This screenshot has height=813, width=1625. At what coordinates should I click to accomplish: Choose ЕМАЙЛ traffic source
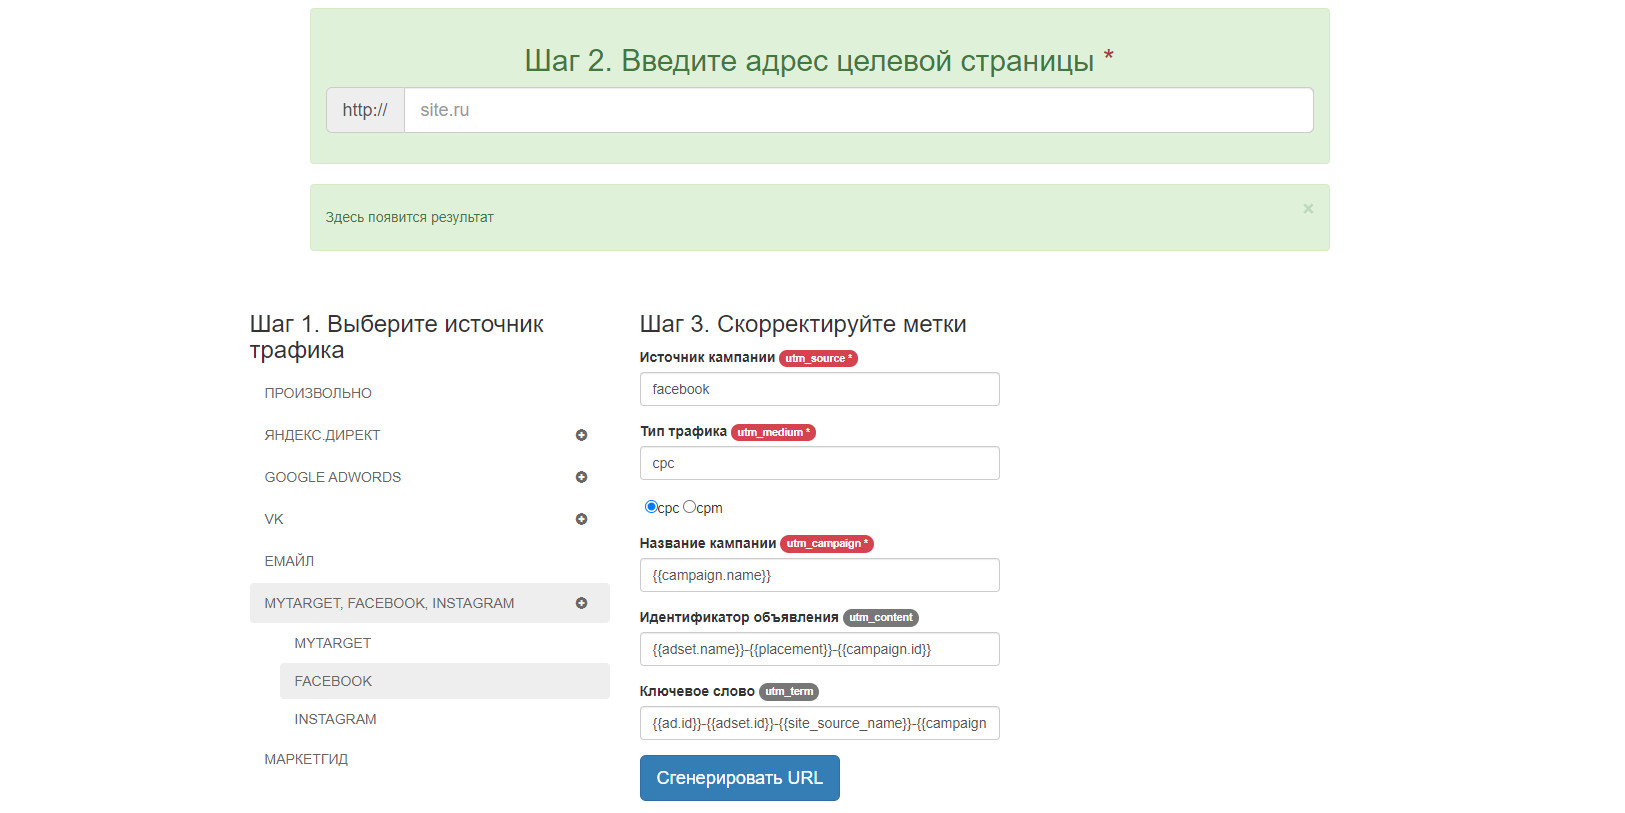(x=289, y=561)
